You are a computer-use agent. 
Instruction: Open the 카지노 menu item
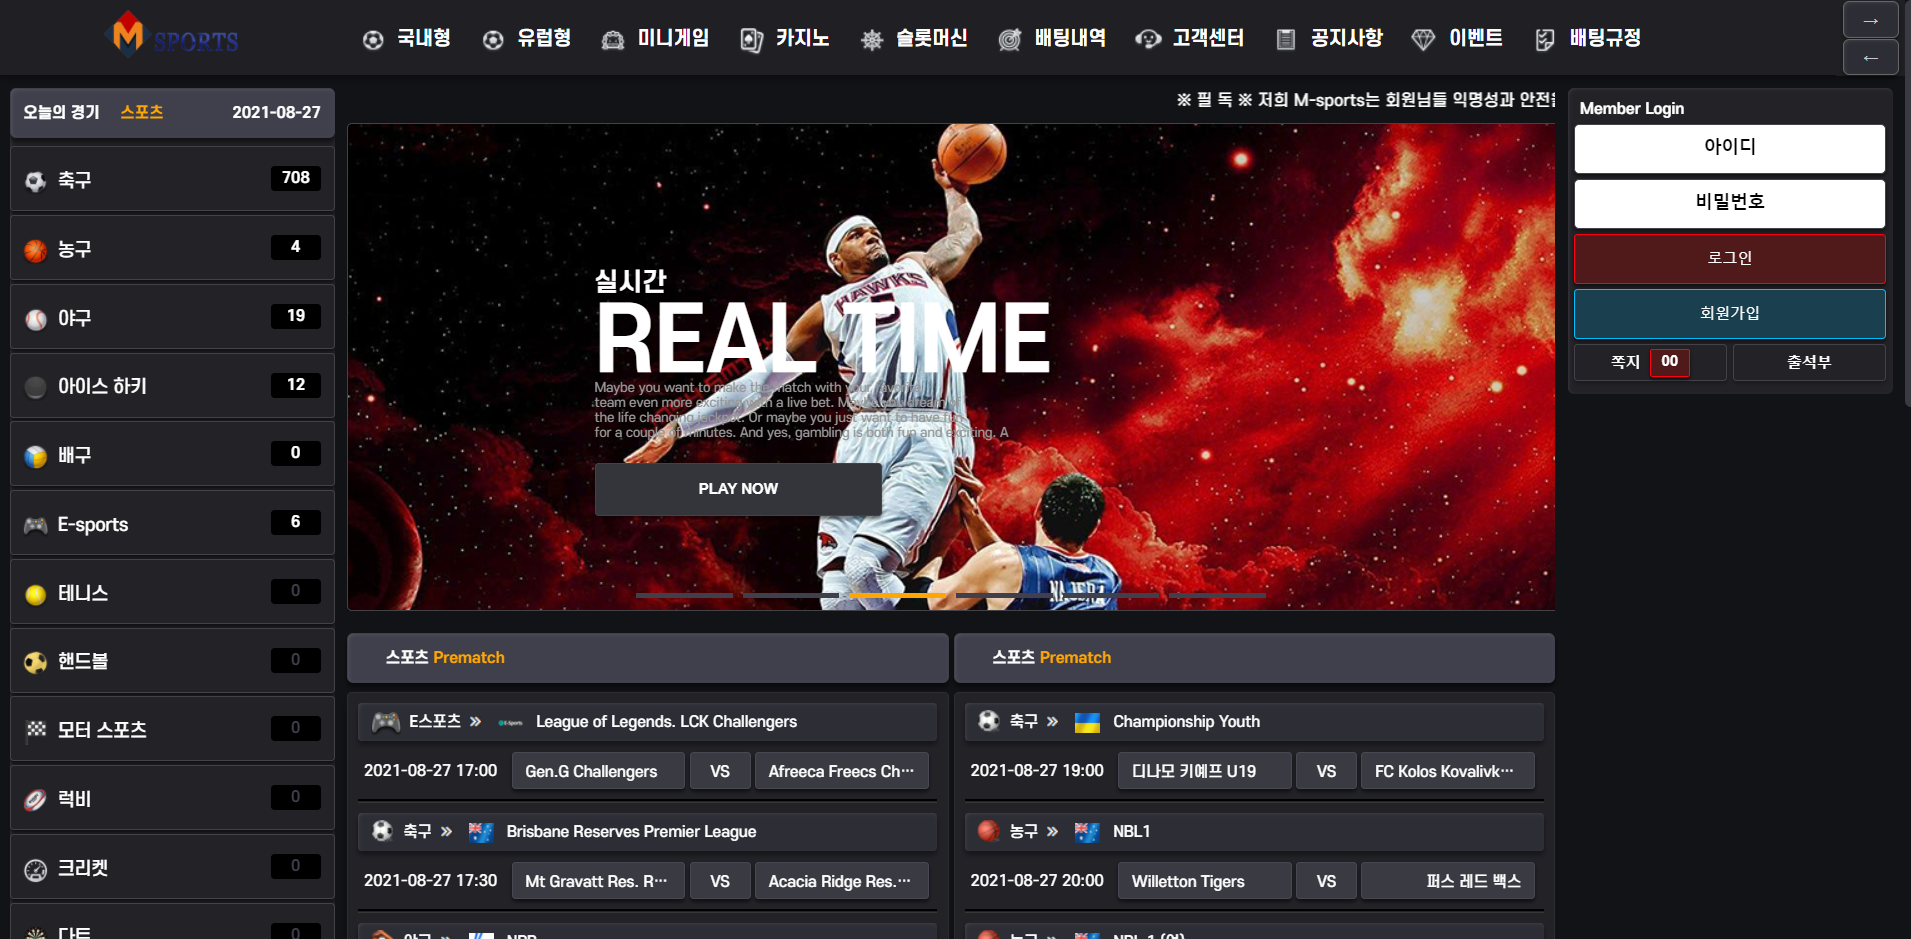[x=785, y=38]
